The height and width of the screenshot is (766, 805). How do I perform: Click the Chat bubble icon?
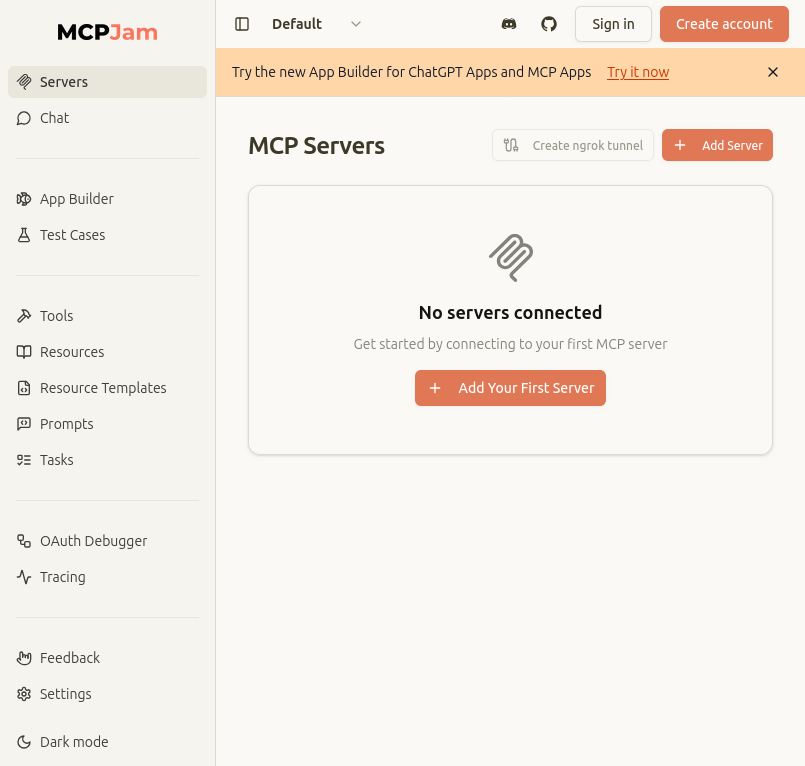(24, 118)
